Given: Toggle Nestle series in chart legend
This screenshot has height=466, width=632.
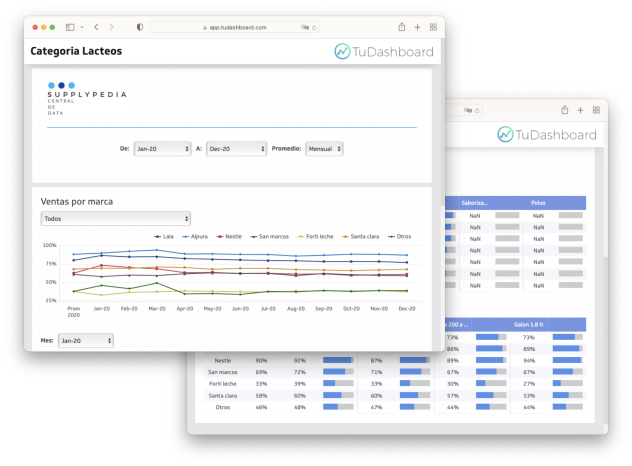Looking at the screenshot, I should point(229,236).
